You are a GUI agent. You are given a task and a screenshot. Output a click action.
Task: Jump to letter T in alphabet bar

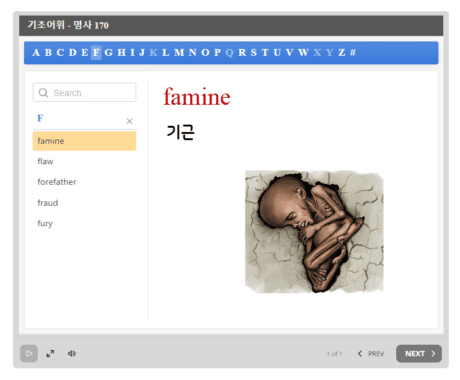tap(265, 53)
